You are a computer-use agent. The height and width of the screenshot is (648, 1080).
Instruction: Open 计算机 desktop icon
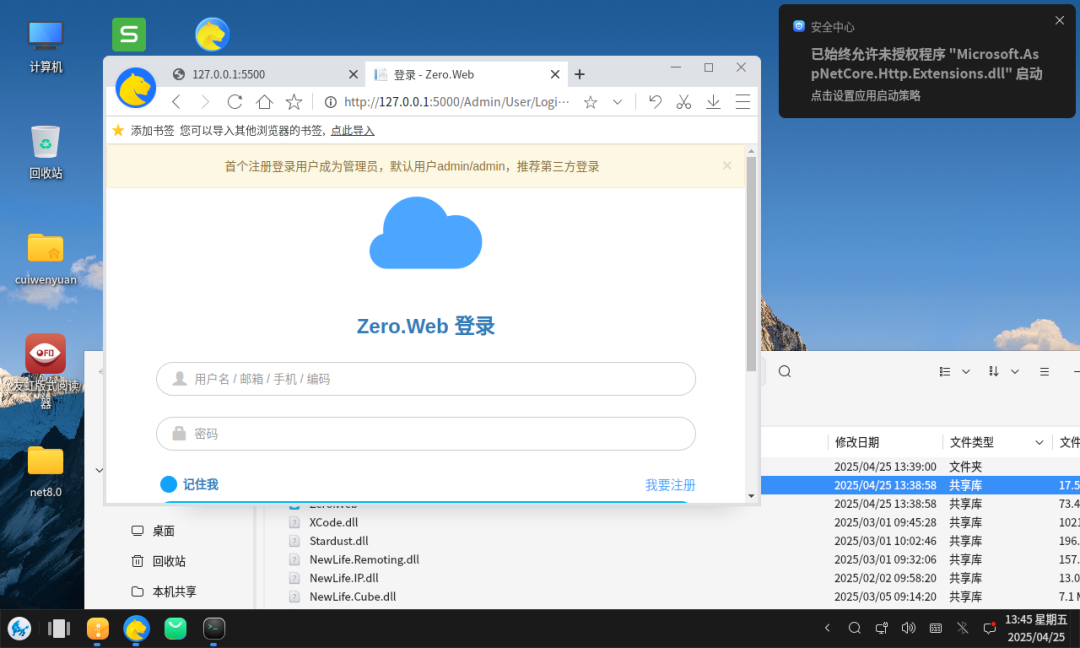(x=45, y=47)
